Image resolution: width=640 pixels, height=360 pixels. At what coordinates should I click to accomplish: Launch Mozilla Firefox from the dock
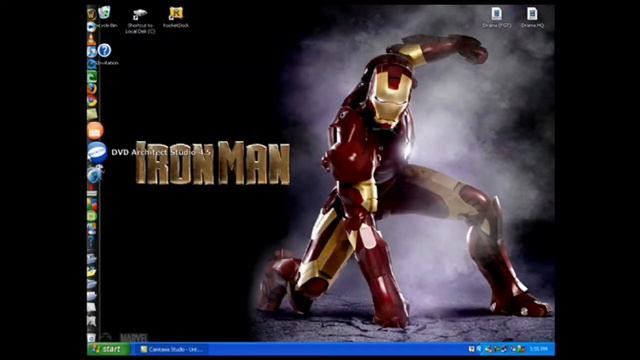click(x=92, y=88)
